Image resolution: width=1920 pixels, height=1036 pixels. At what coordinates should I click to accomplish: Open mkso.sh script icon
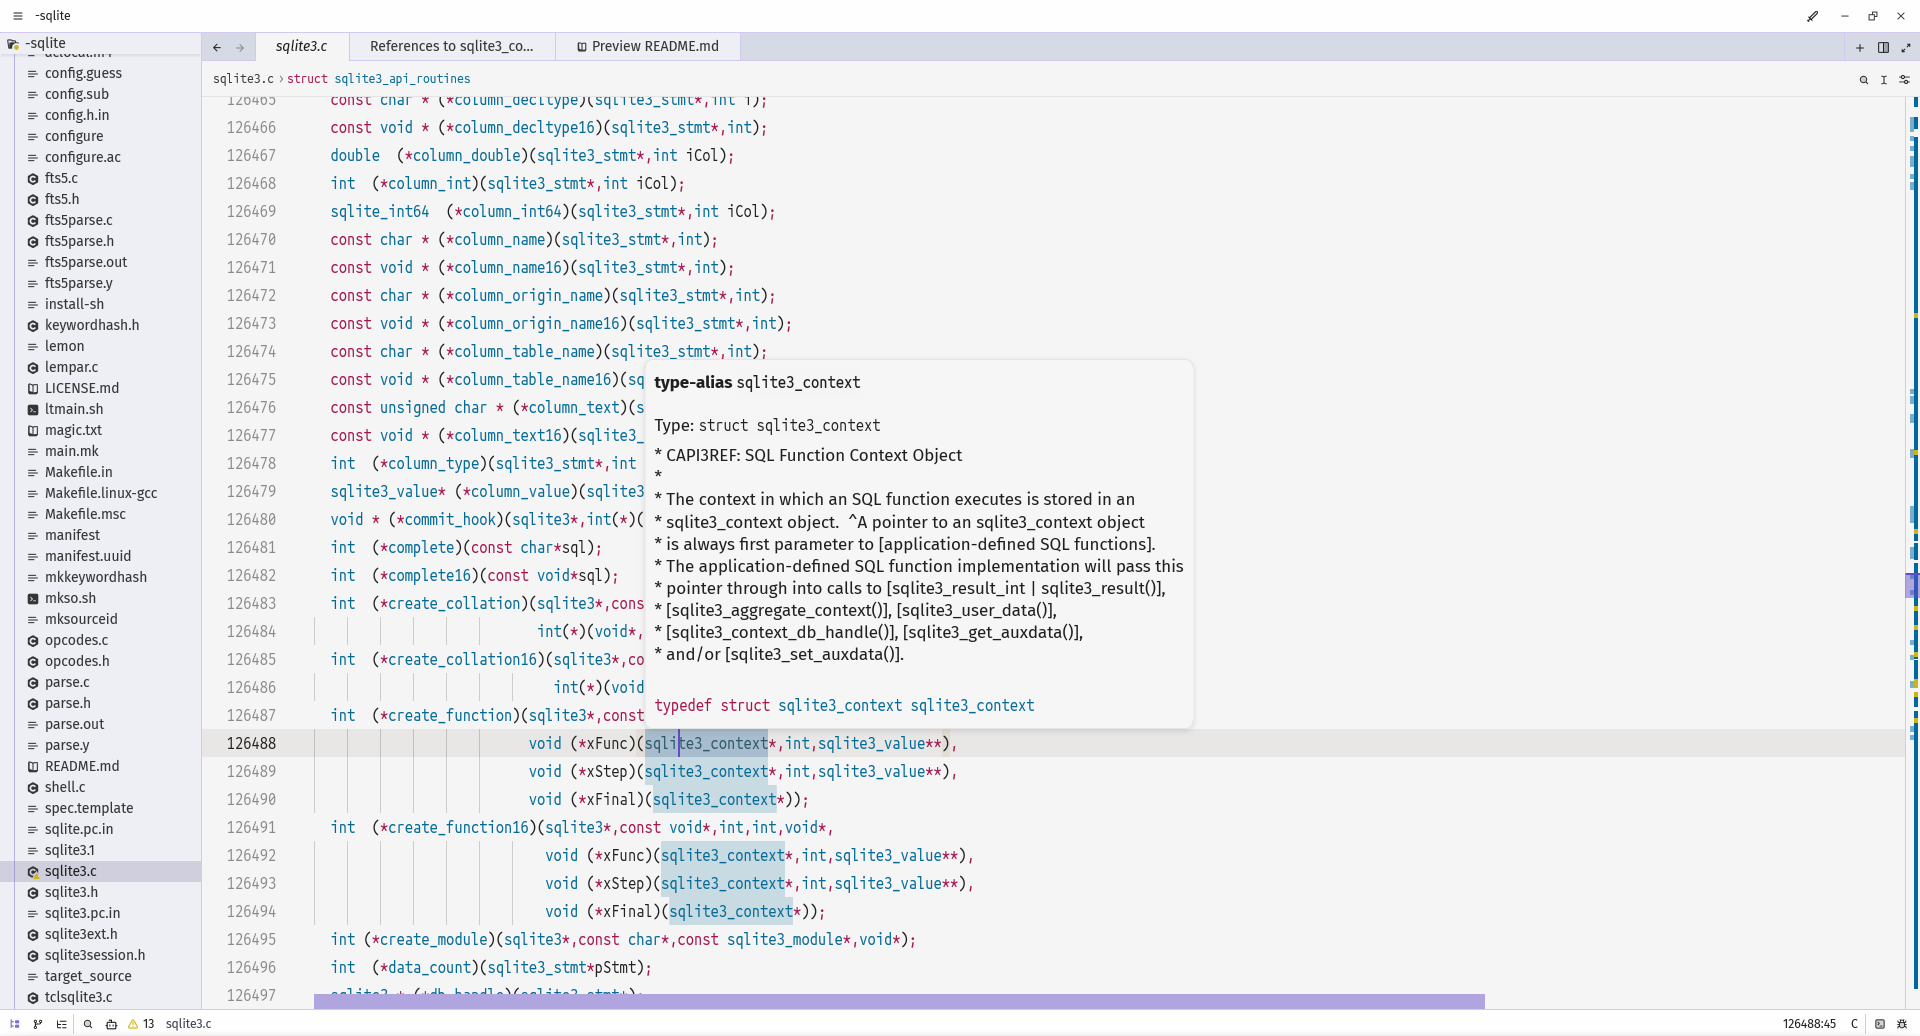(x=33, y=599)
